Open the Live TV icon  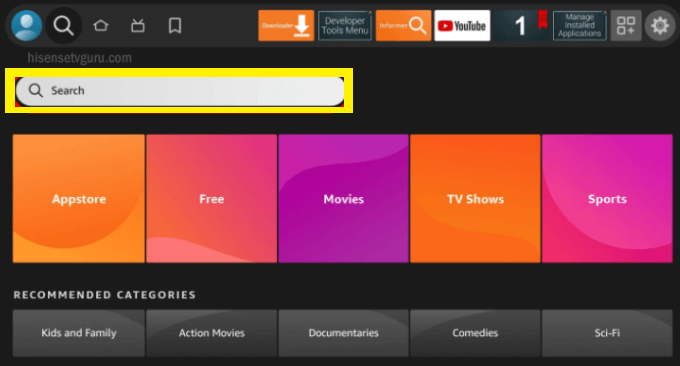[138, 26]
